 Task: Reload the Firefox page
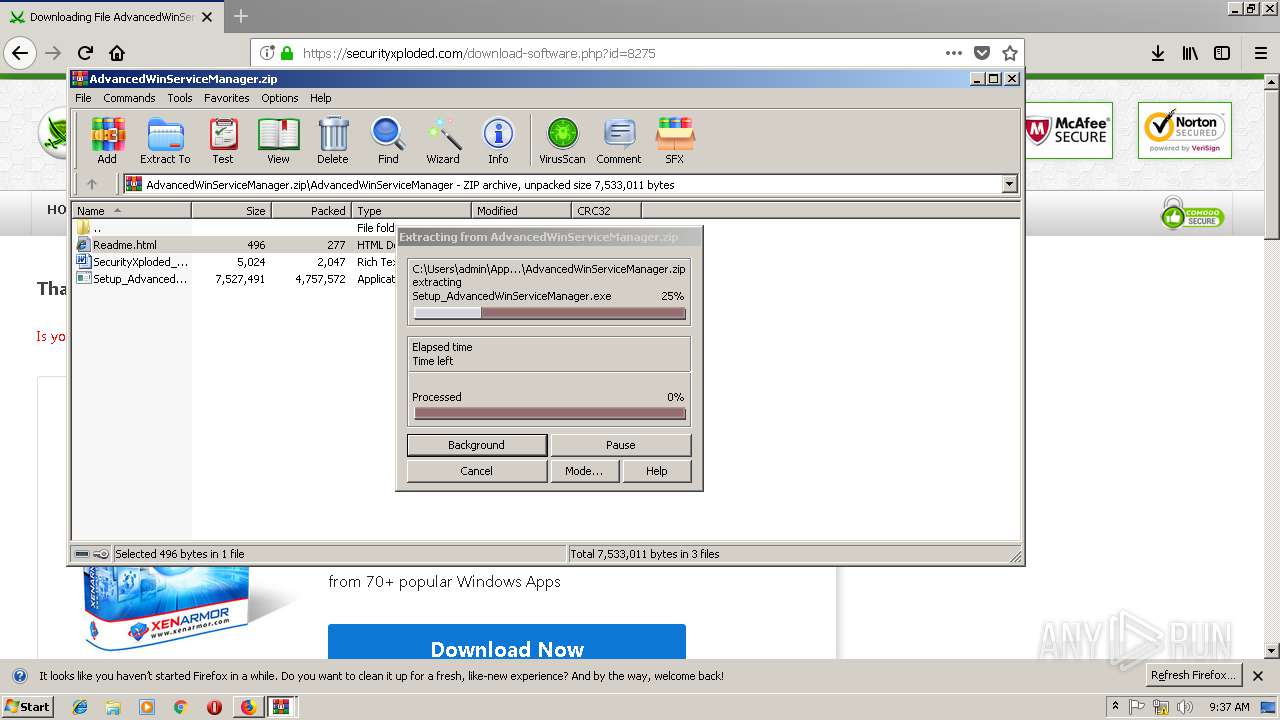click(85, 53)
